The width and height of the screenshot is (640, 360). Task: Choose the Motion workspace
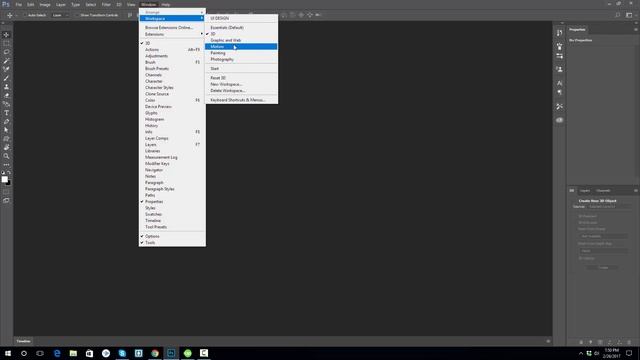241,47
